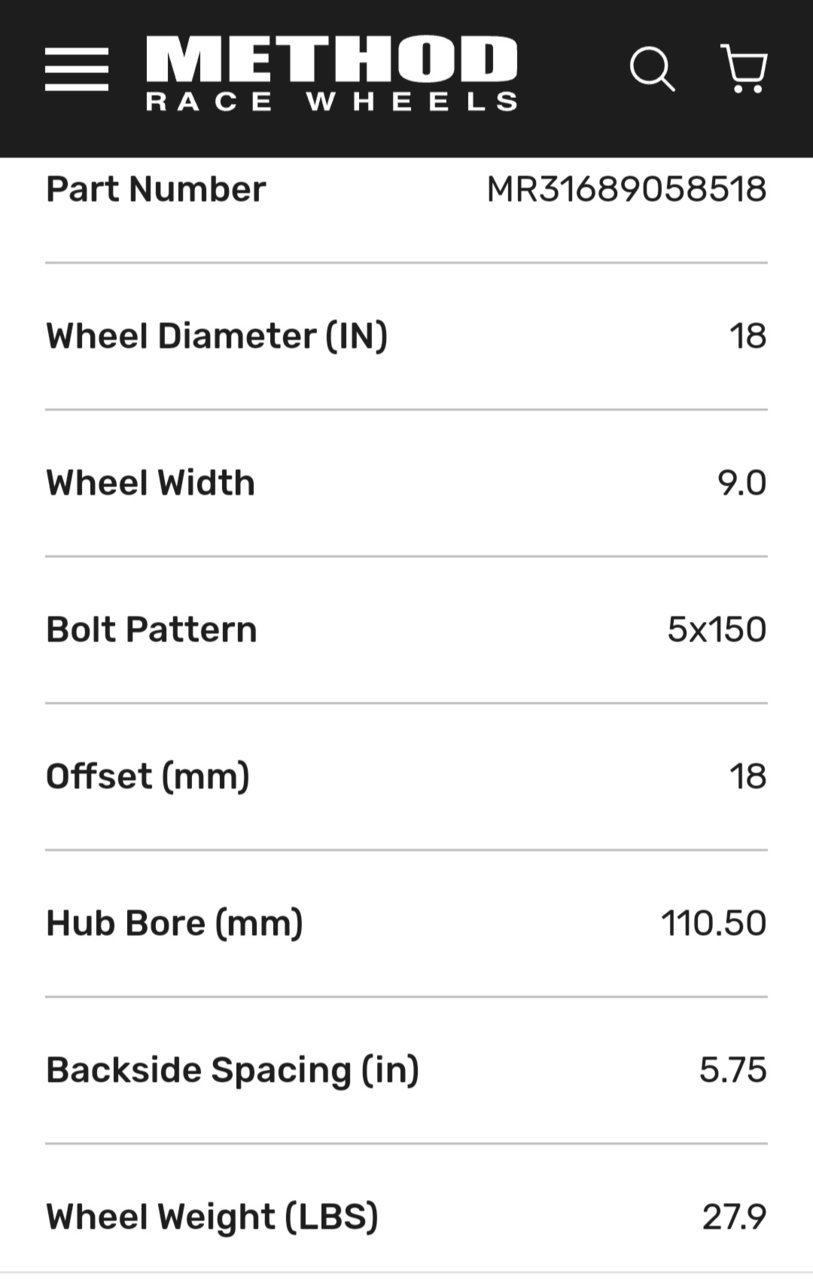View the shopping cart
The image size is (813, 1280).
[x=744, y=70]
